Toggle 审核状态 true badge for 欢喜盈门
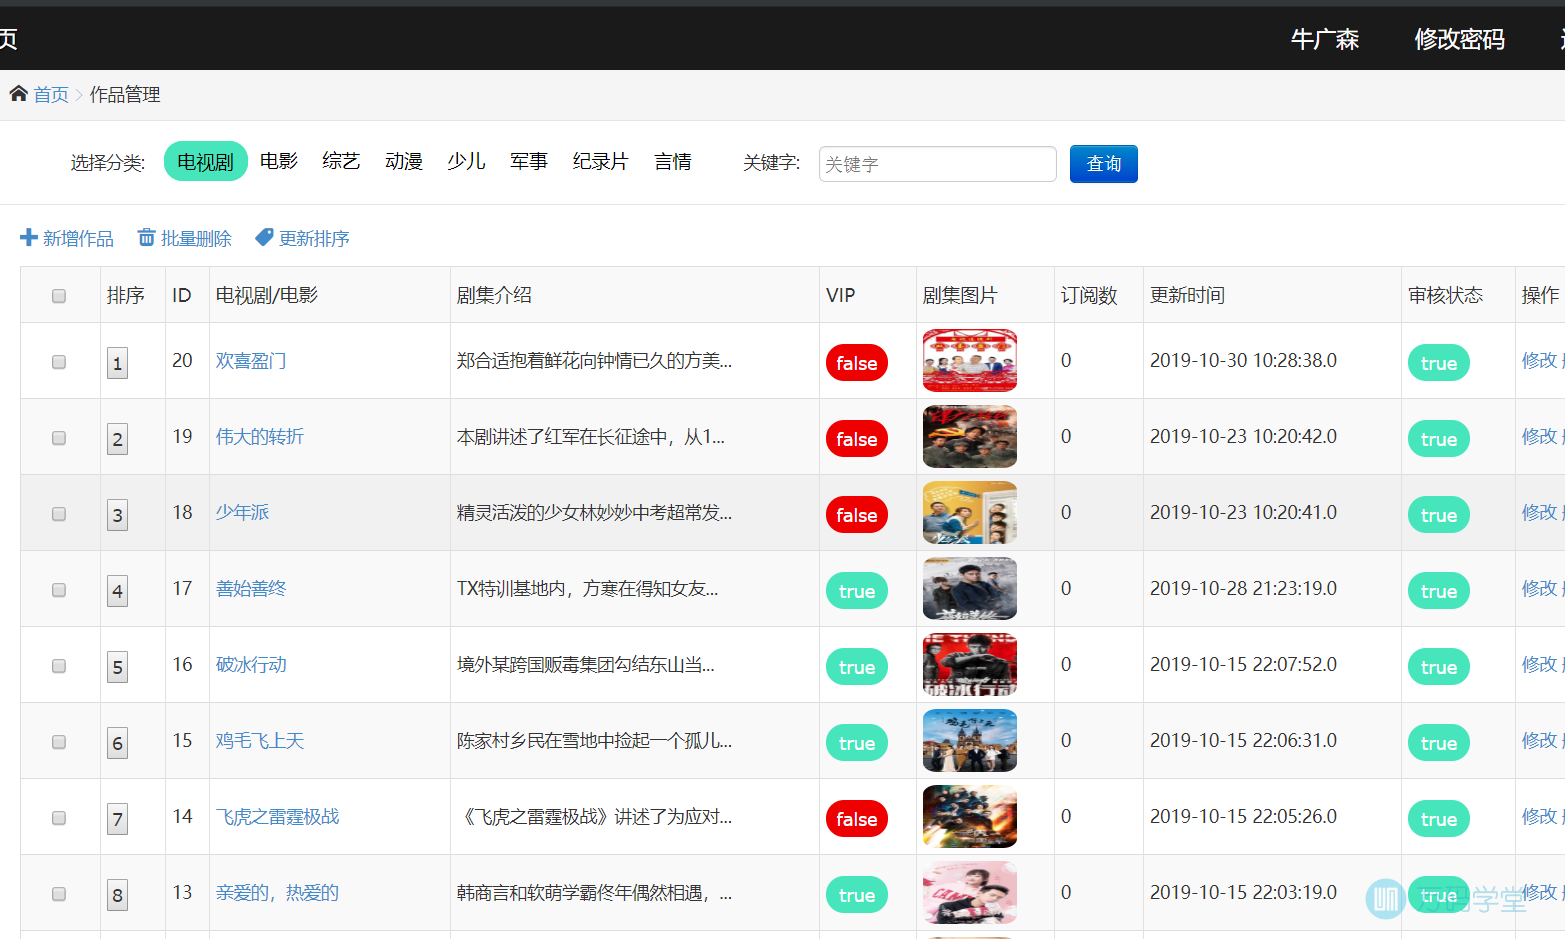Screen dimensions: 1565x939 [1439, 363]
